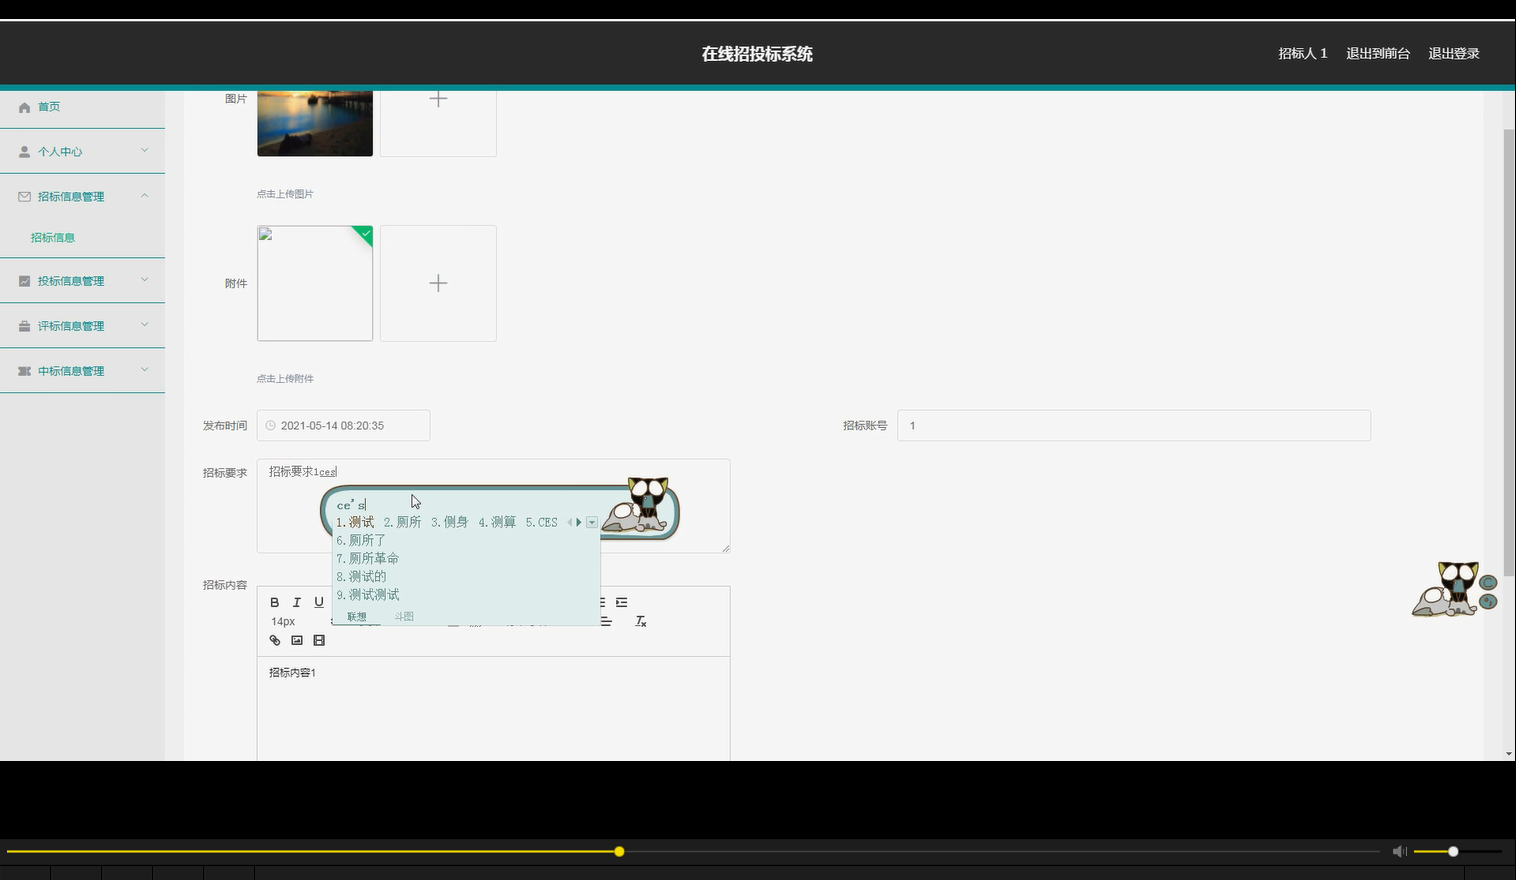Click 退出登录 in the header
The image size is (1516, 880).
pos(1454,54)
